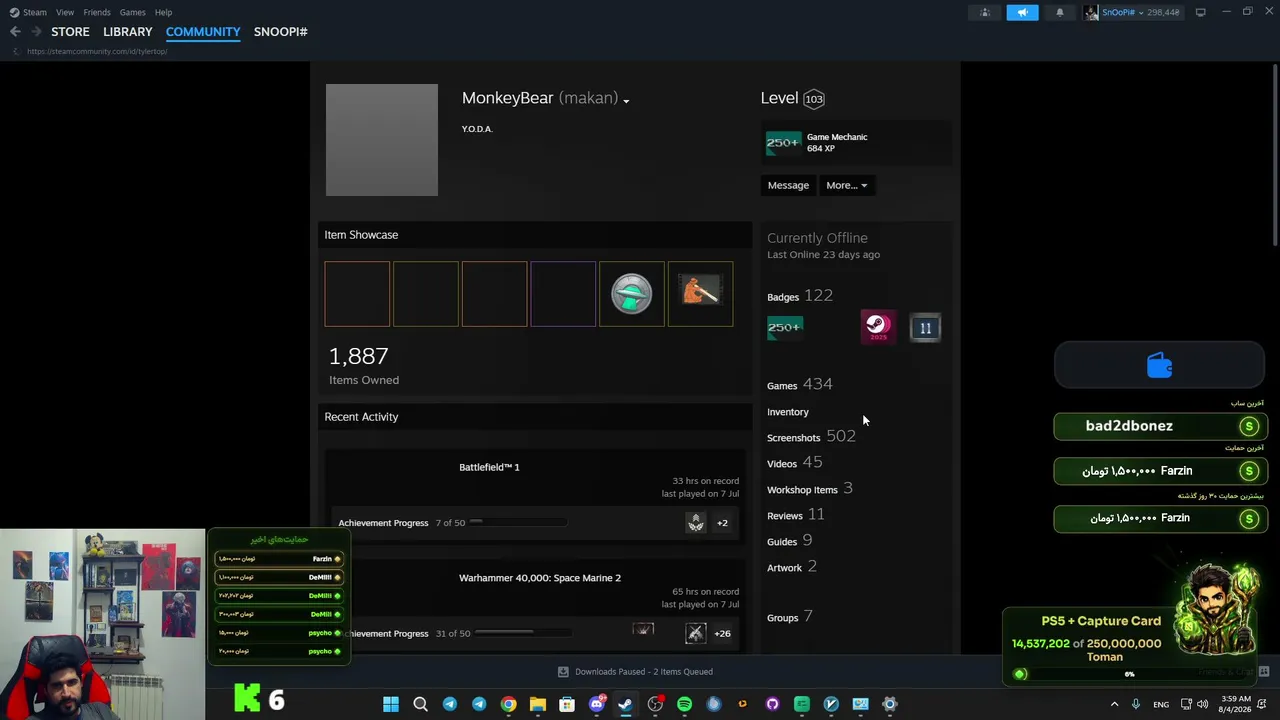
Task: Open Google Chrome from the taskbar
Action: click(x=508, y=704)
